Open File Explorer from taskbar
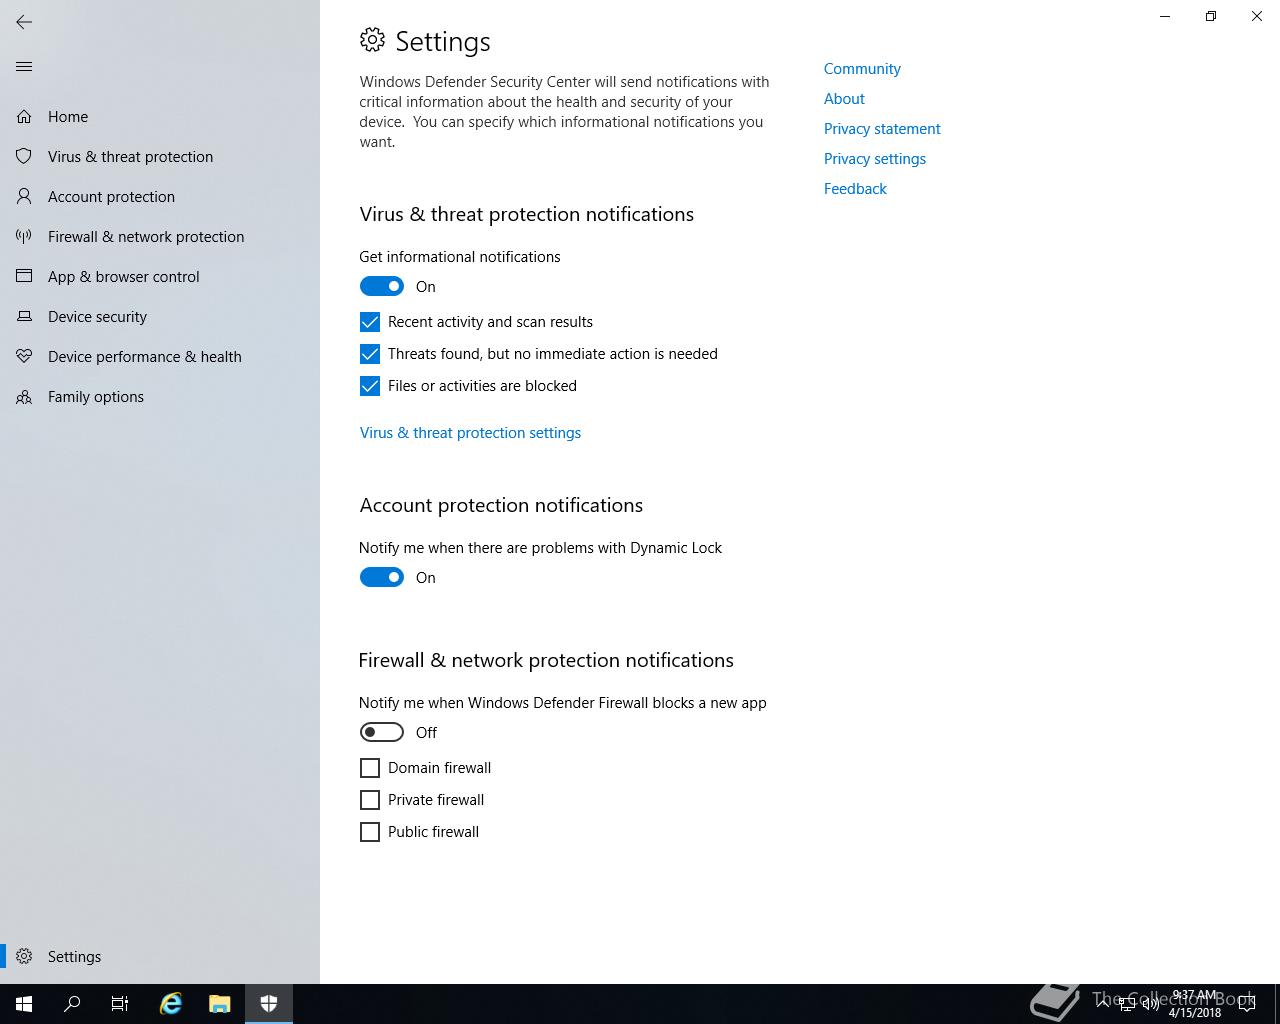 tap(220, 1004)
